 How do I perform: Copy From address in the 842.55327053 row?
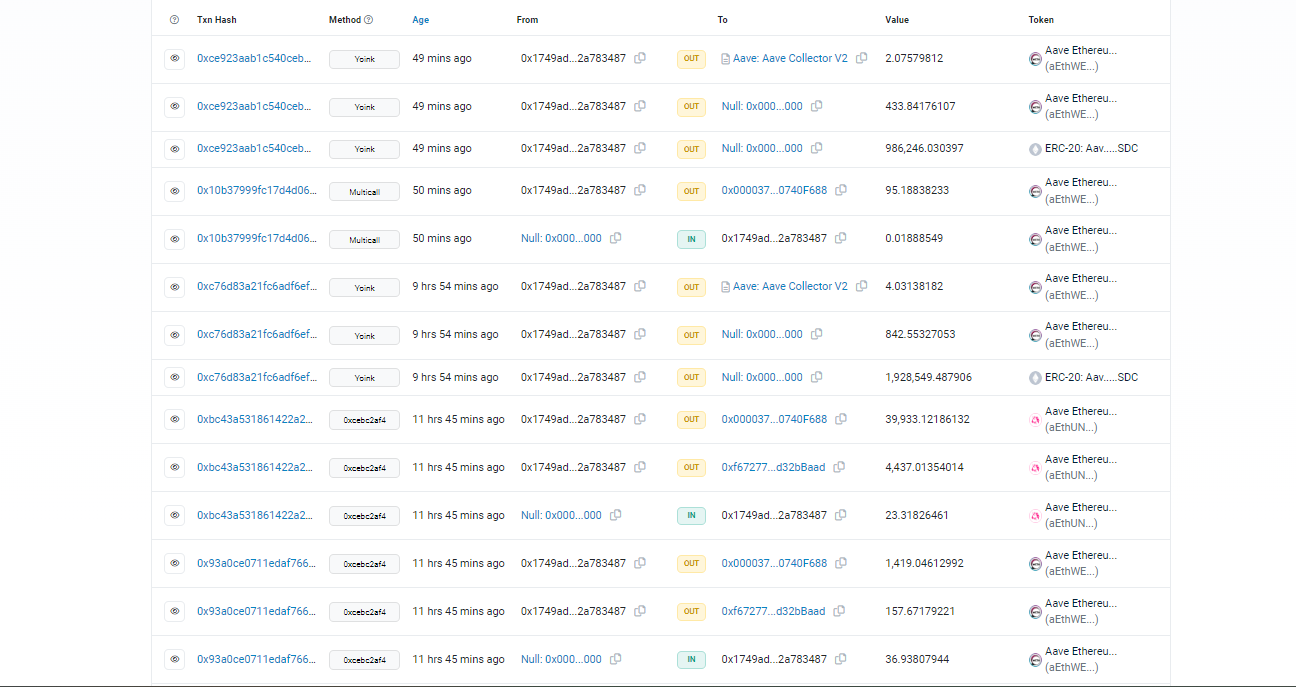pos(640,334)
